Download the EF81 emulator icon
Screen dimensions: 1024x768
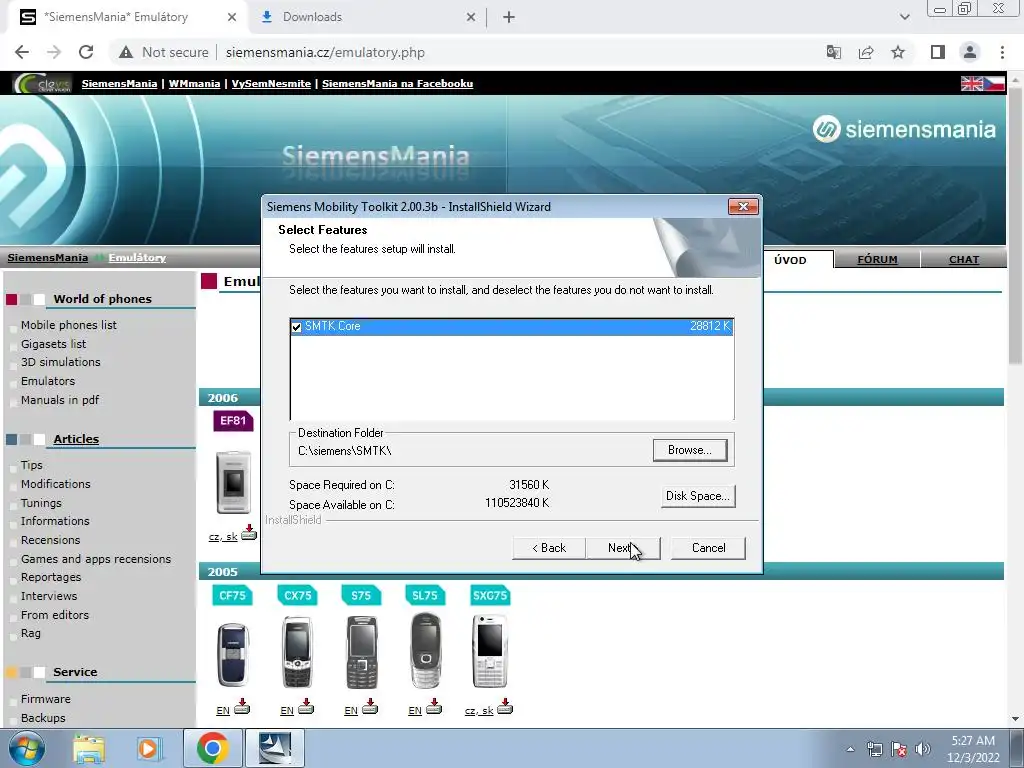[249, 533]
